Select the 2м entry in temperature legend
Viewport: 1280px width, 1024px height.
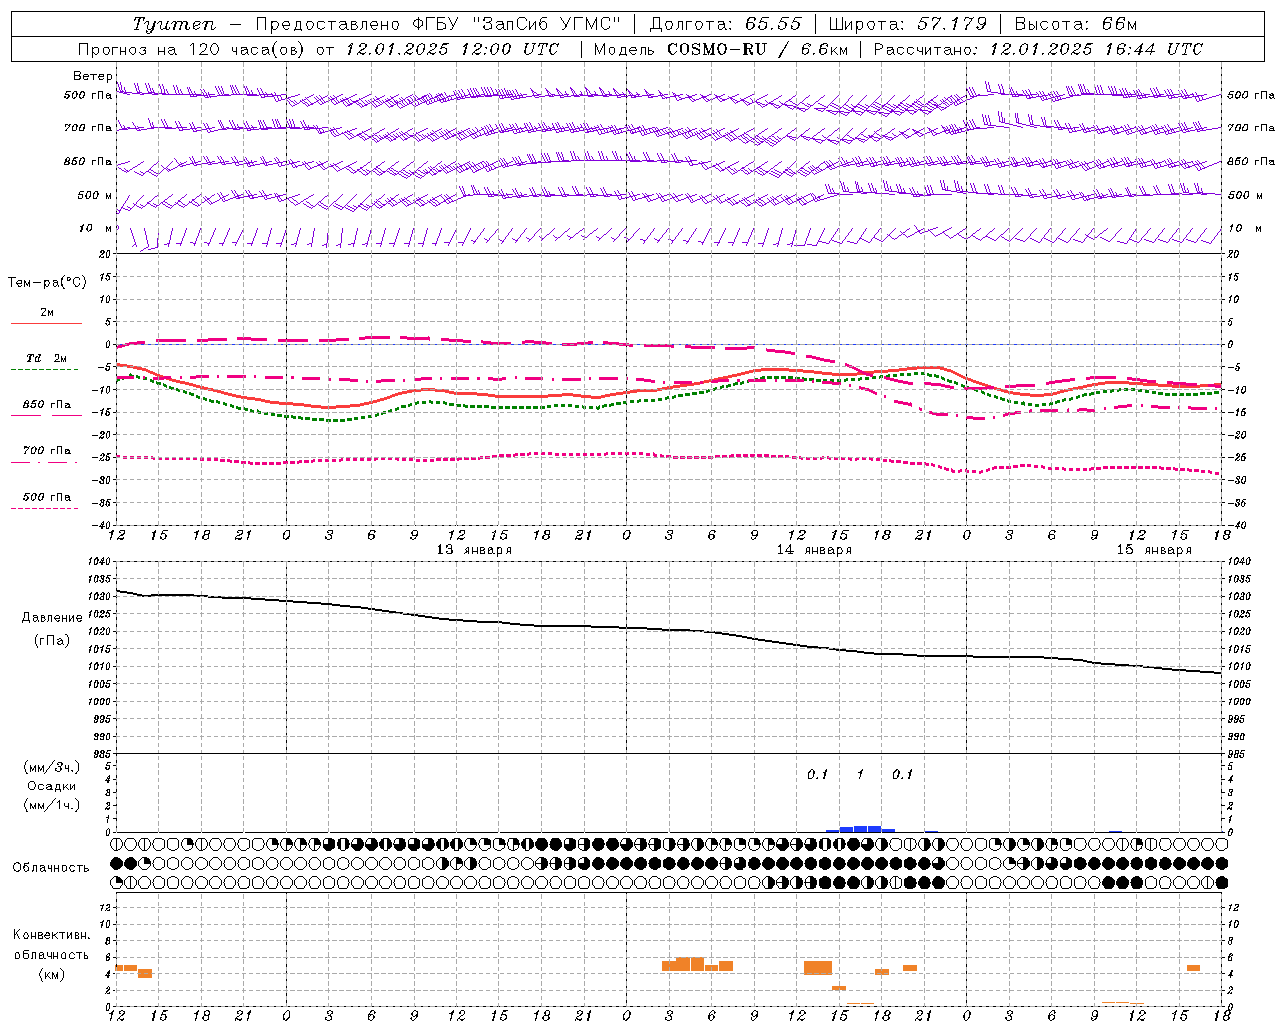coord(47,313)
